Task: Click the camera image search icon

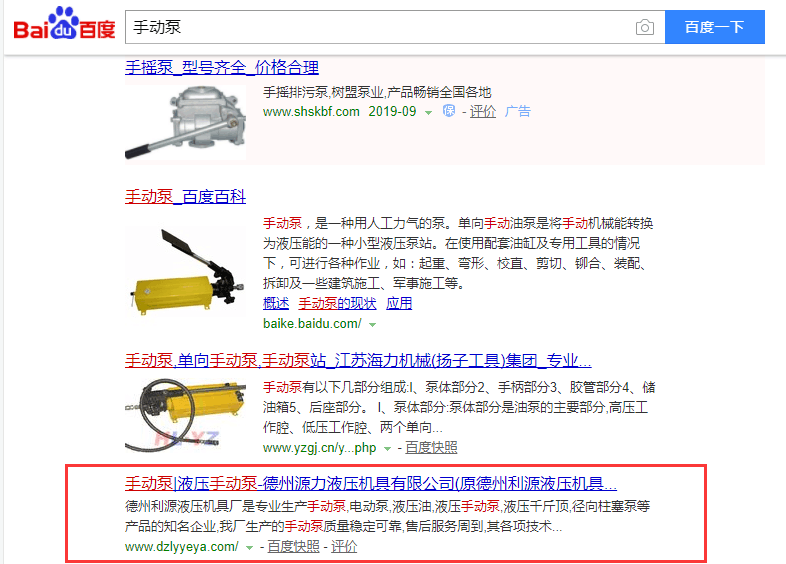Action: tap(645, 27)
